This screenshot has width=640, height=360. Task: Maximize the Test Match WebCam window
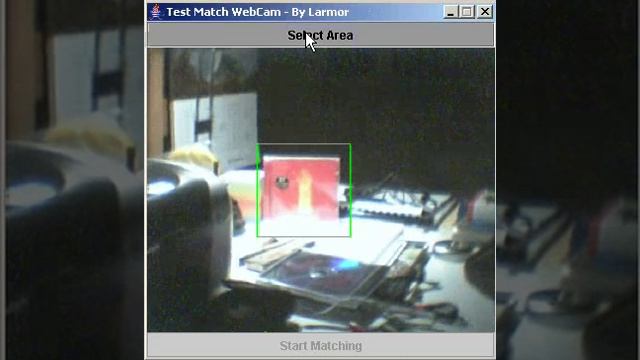point(467,12)
